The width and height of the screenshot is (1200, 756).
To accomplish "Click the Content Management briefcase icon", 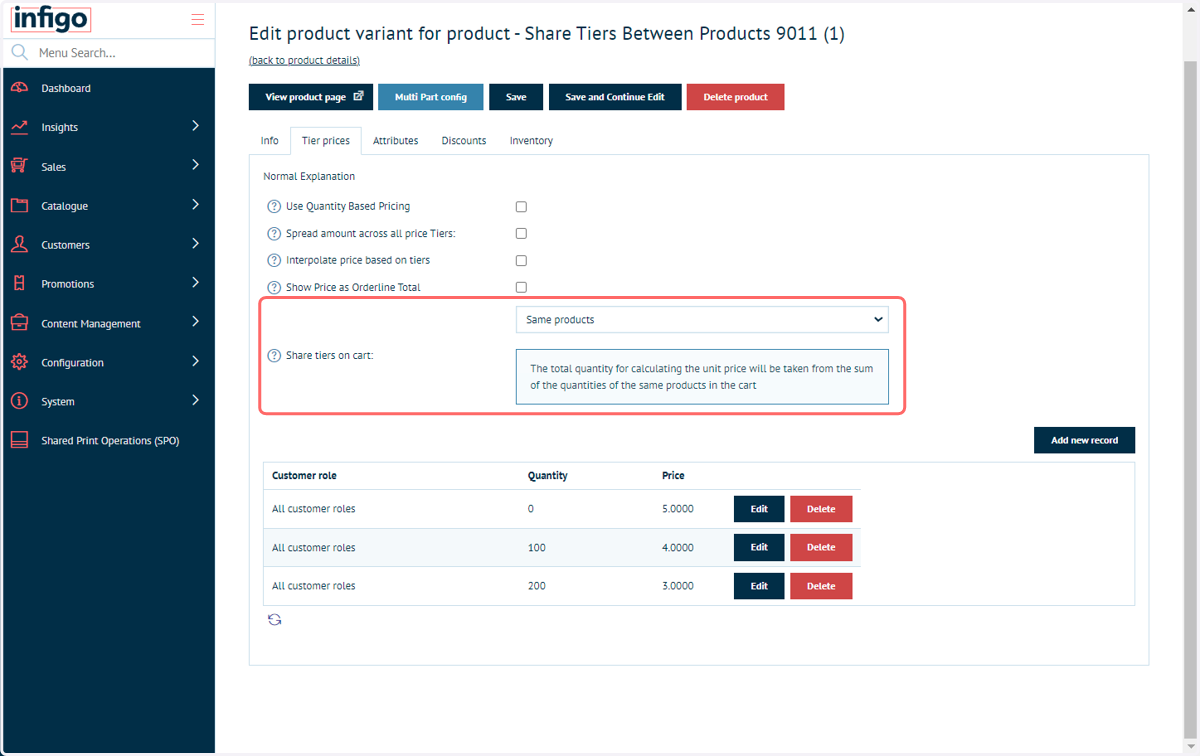I will tap(20, 323).
